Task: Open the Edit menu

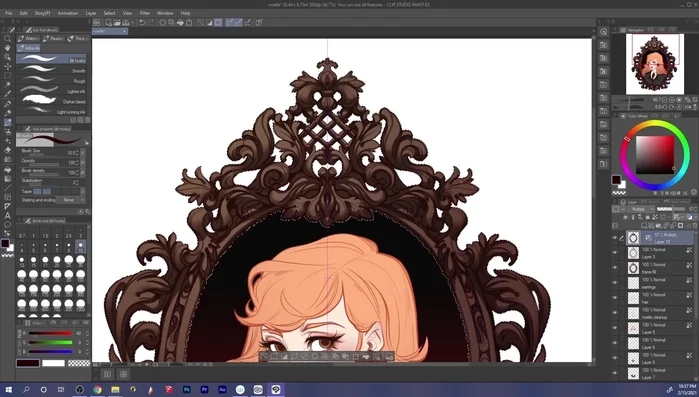Action: tap(23, 13)
